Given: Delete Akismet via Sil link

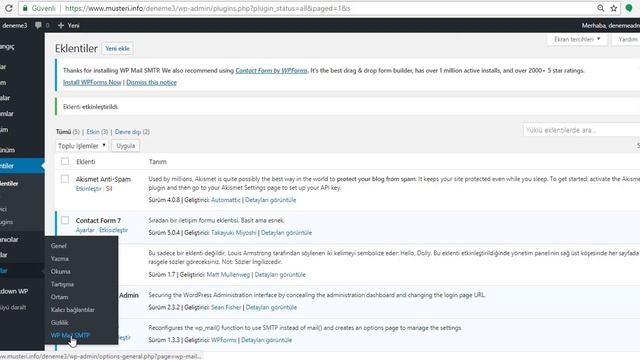Looking at the screenshot, I should click(x=109, y=189).
